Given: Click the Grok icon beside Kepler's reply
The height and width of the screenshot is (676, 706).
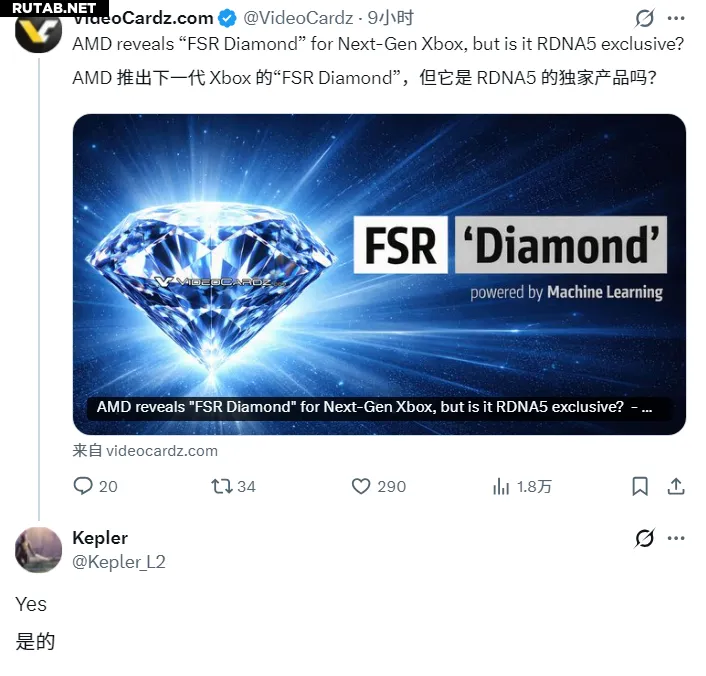Looking at the screenshot, I should (x=644, y=538).
